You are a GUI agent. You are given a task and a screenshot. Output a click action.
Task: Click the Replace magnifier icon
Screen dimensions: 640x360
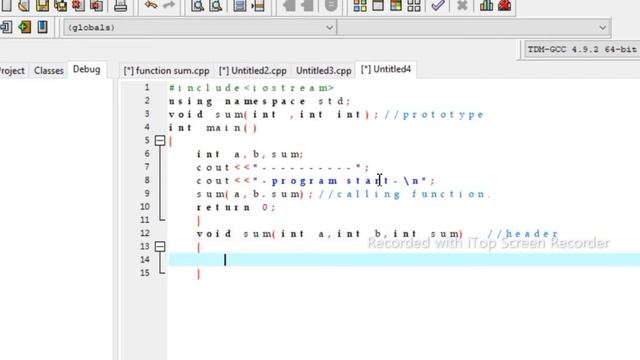216,5
